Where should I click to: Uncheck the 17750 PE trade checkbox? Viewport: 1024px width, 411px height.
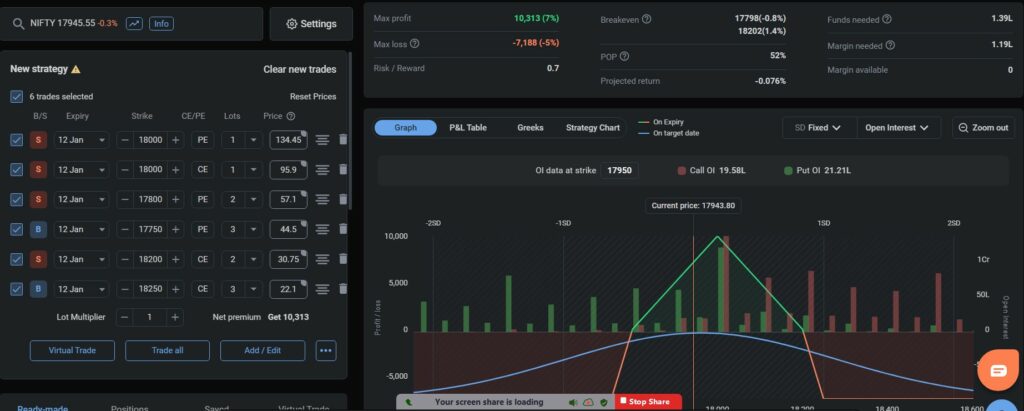(x=16, y=229)
